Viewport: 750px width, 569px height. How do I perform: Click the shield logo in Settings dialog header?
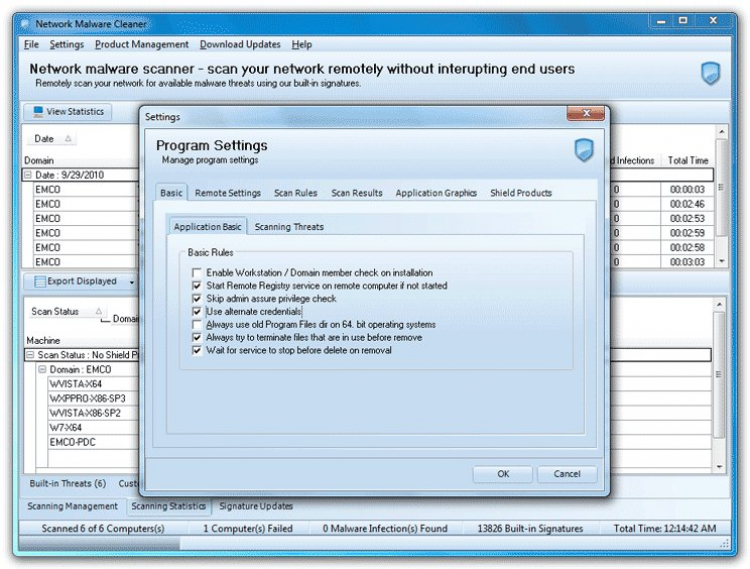tap(584, 150)
